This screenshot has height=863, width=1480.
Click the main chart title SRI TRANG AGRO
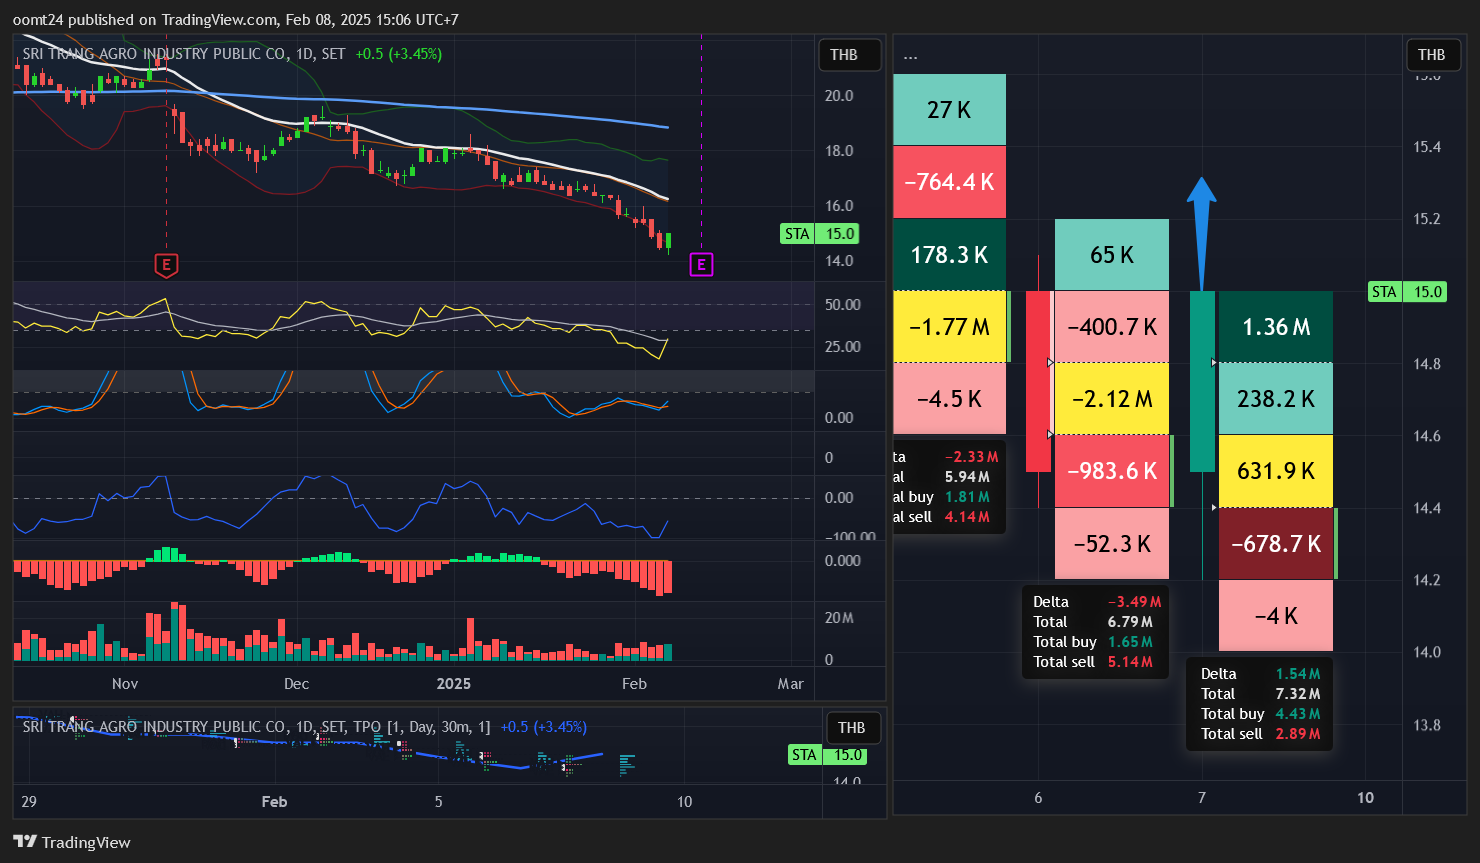coord(184,54)
